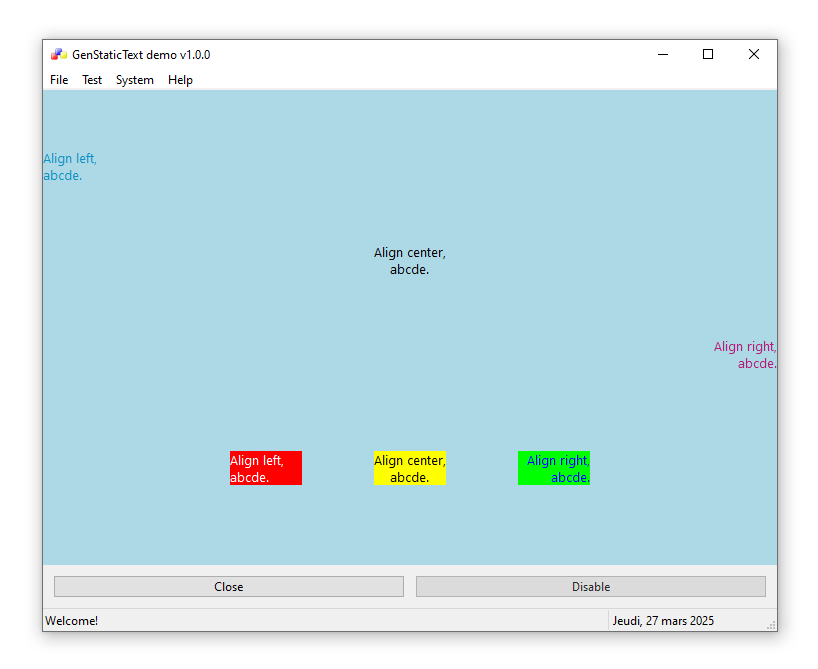
Task: Minimize the GenStaticText demo window
Action: [x=662, y=55]
